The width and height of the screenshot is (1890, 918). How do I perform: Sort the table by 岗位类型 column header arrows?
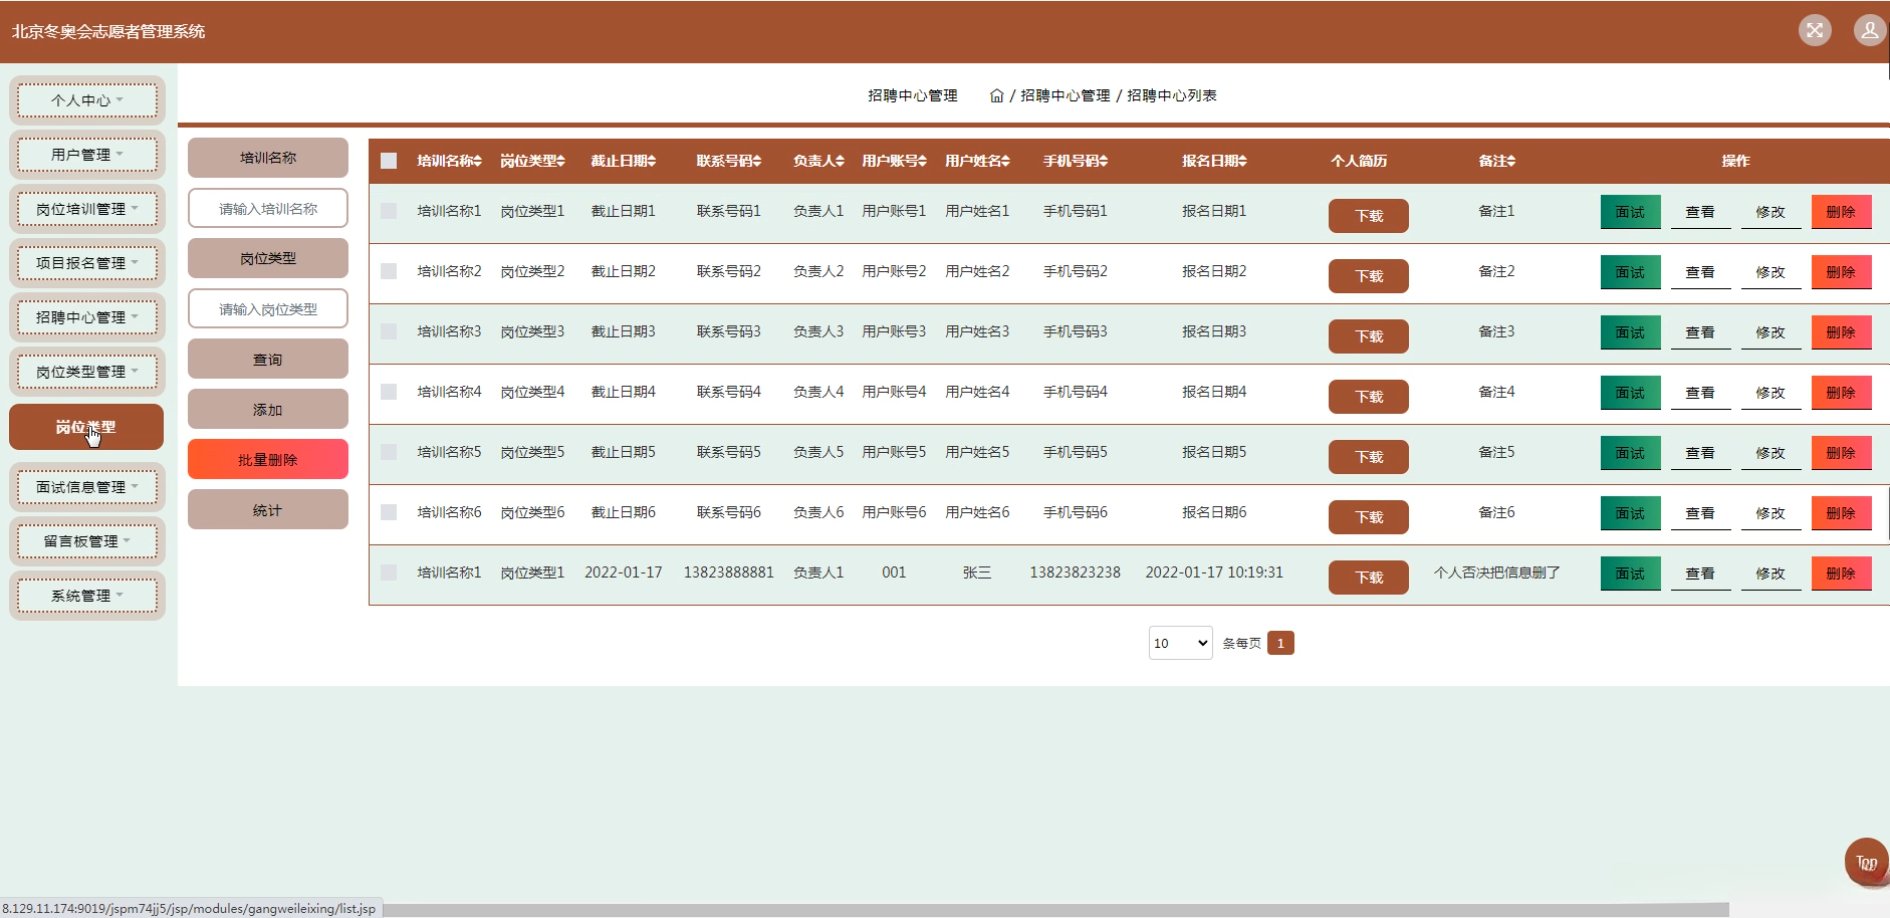(561, 161)
